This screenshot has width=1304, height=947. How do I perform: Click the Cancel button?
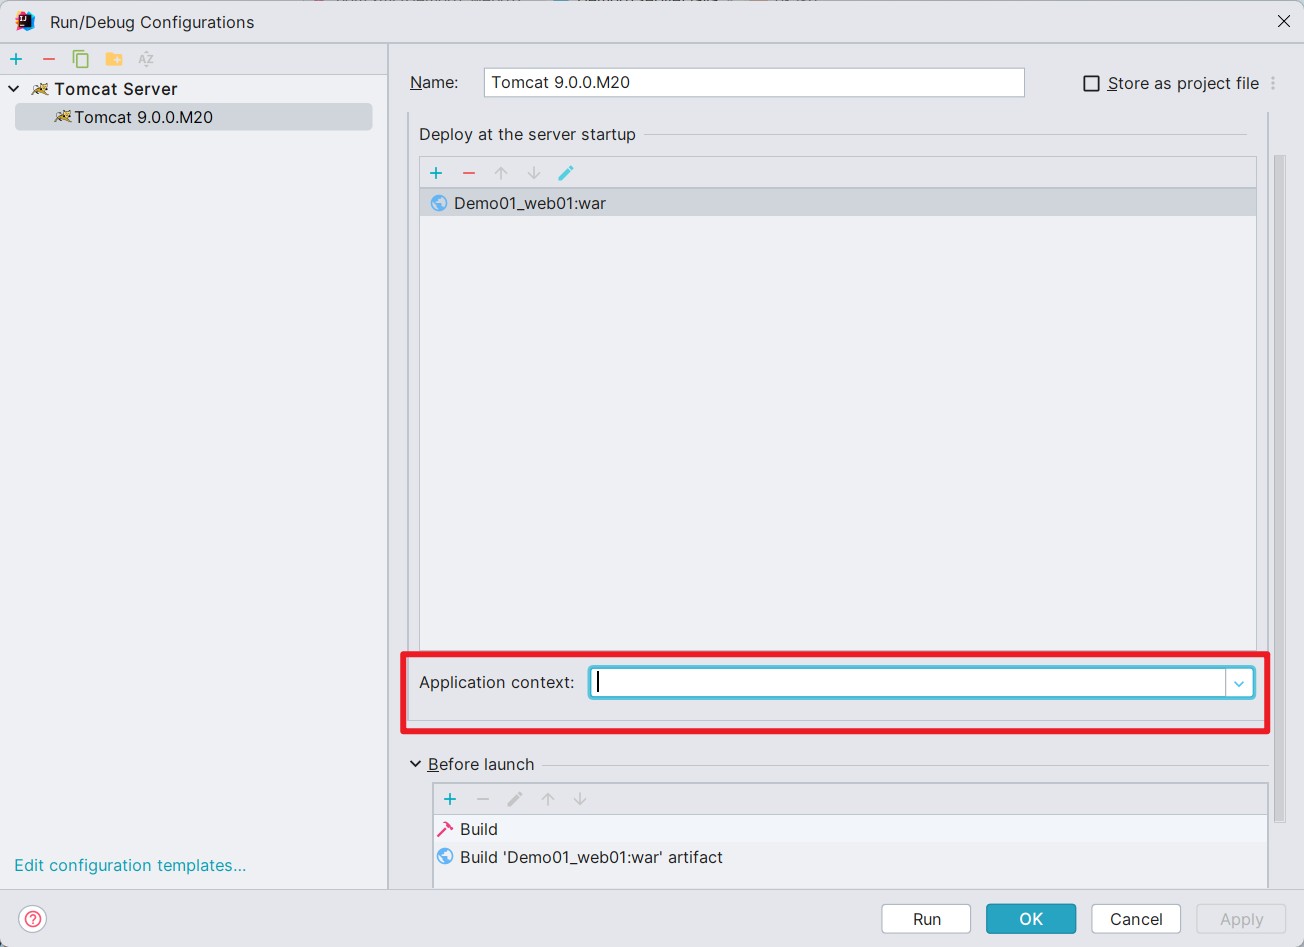(1136, 919)
